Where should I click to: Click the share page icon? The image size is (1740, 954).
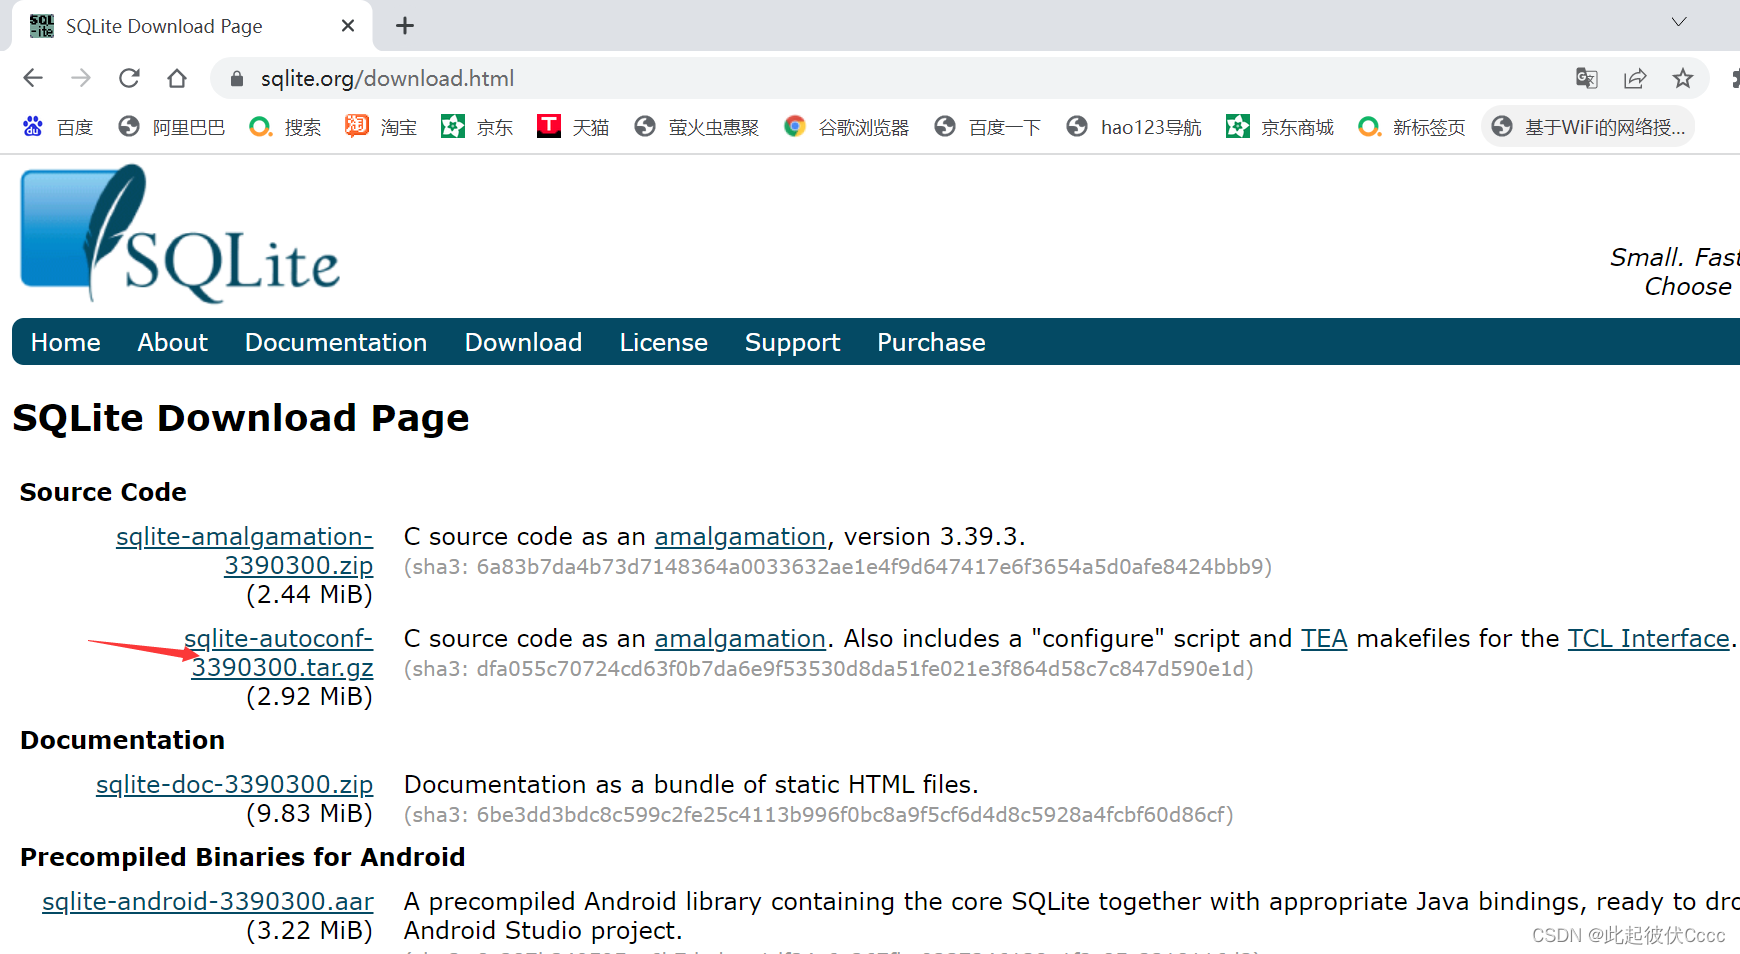coord(1635,78)
